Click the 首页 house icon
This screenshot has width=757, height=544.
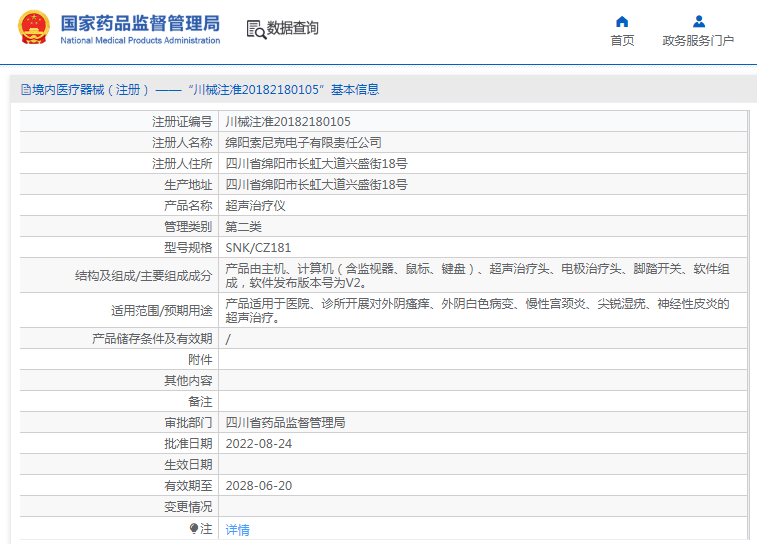pos(622,21)
